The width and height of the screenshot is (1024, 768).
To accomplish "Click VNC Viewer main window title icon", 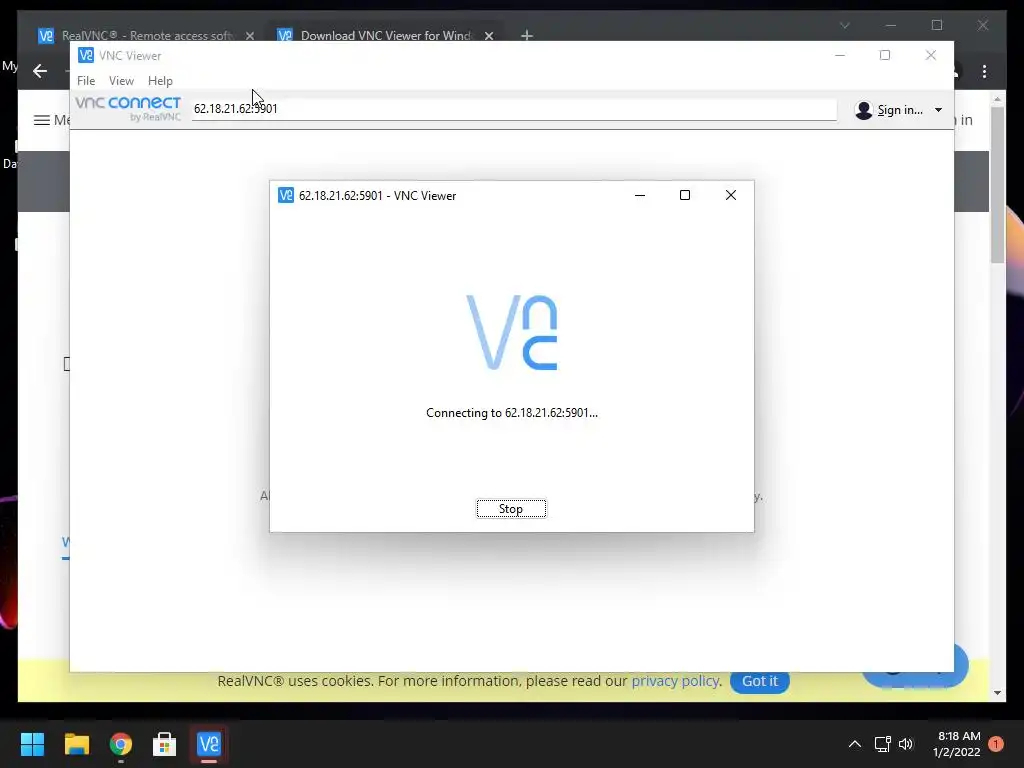I will [86, 56].
